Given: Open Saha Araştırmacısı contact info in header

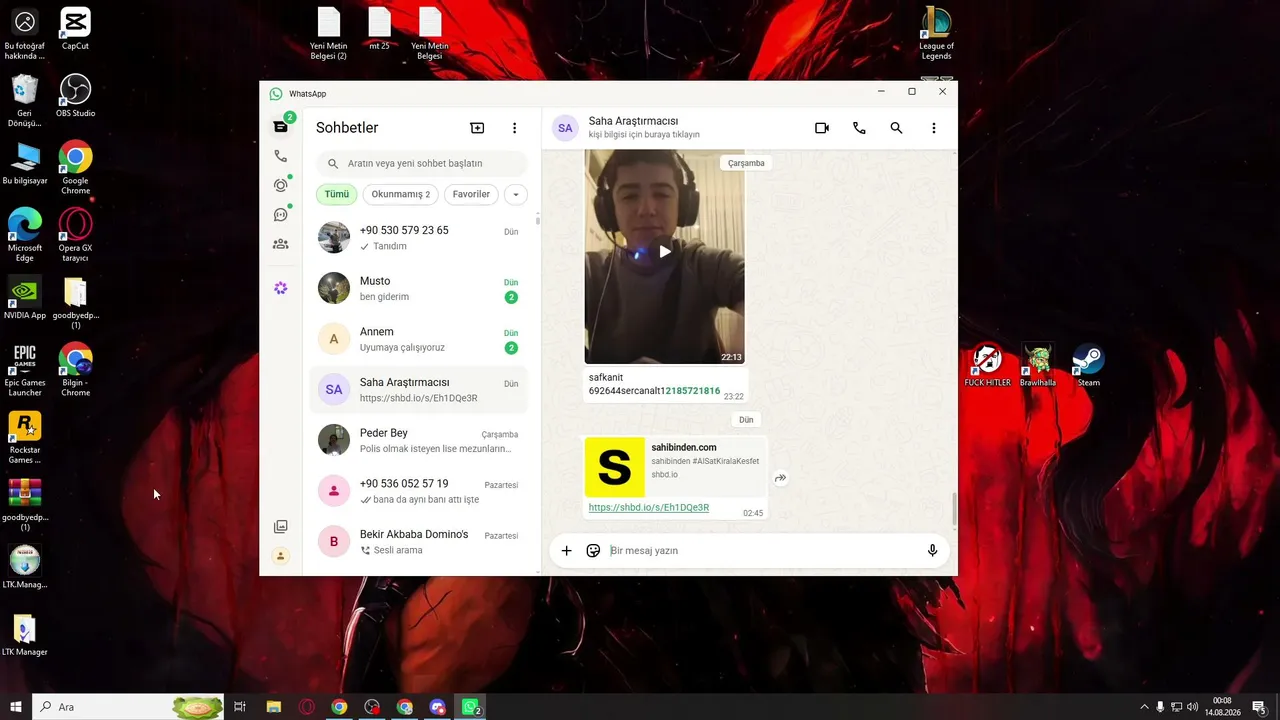Looking at the screenshot, I should 644,127.
